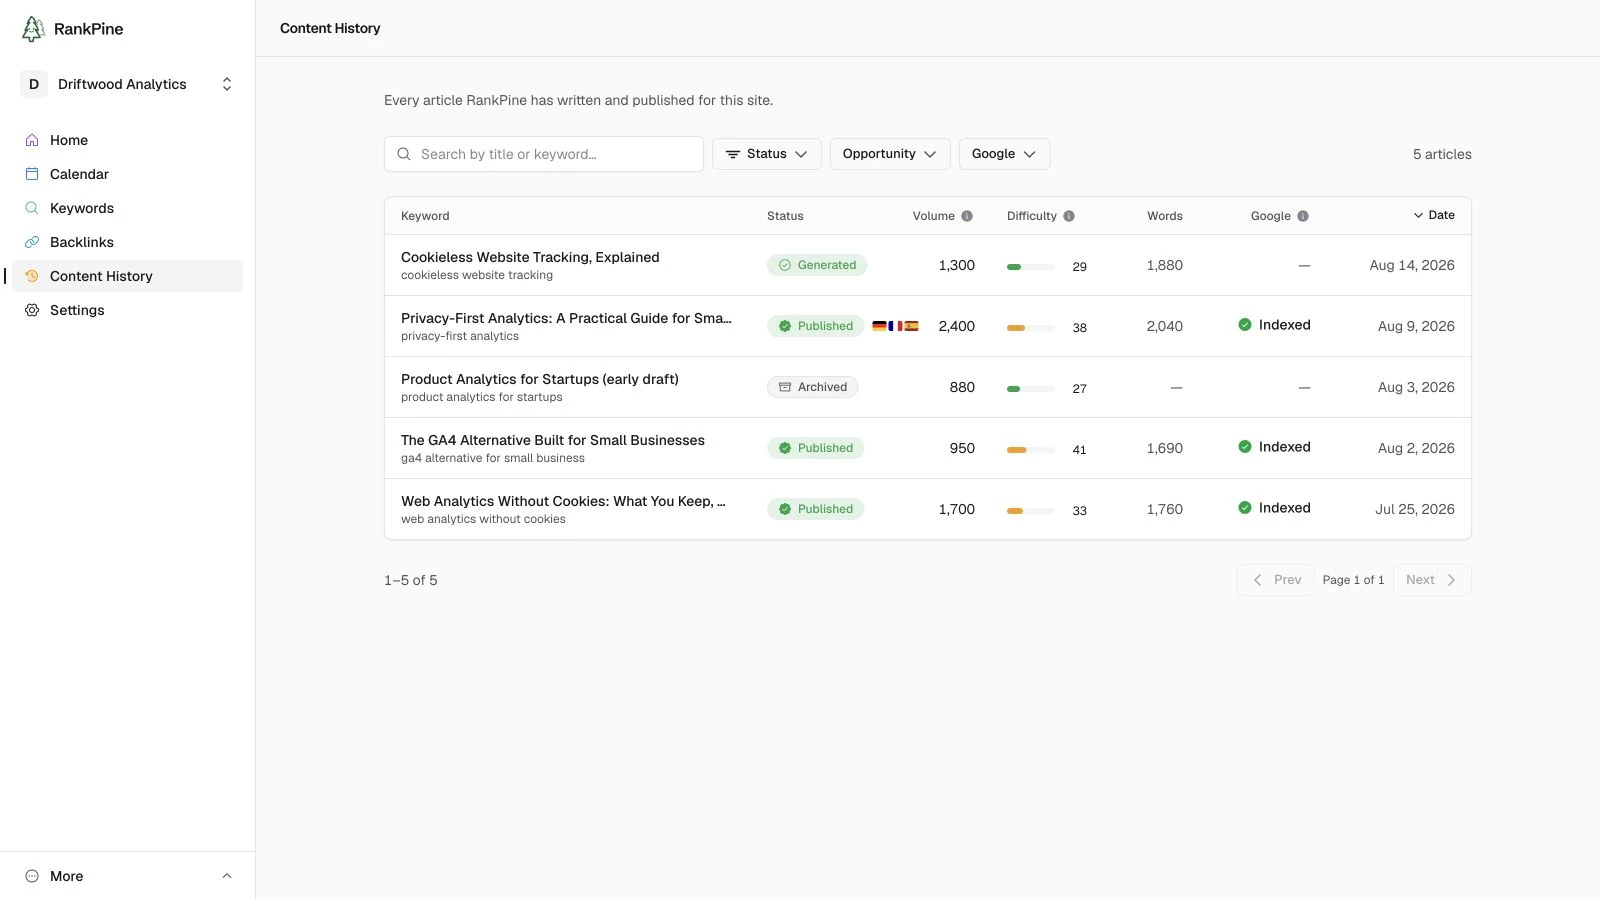Click the Published badge on GA4 Alternative row

pyautogui.click(x=816, y=448)
